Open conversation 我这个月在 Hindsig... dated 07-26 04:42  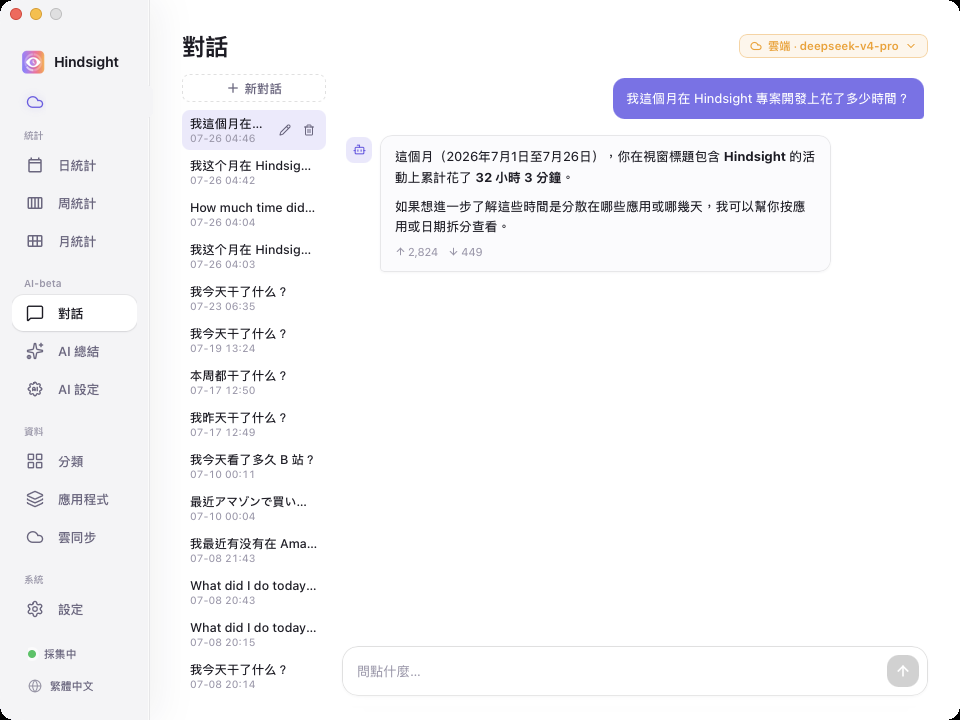coord(254,172)
